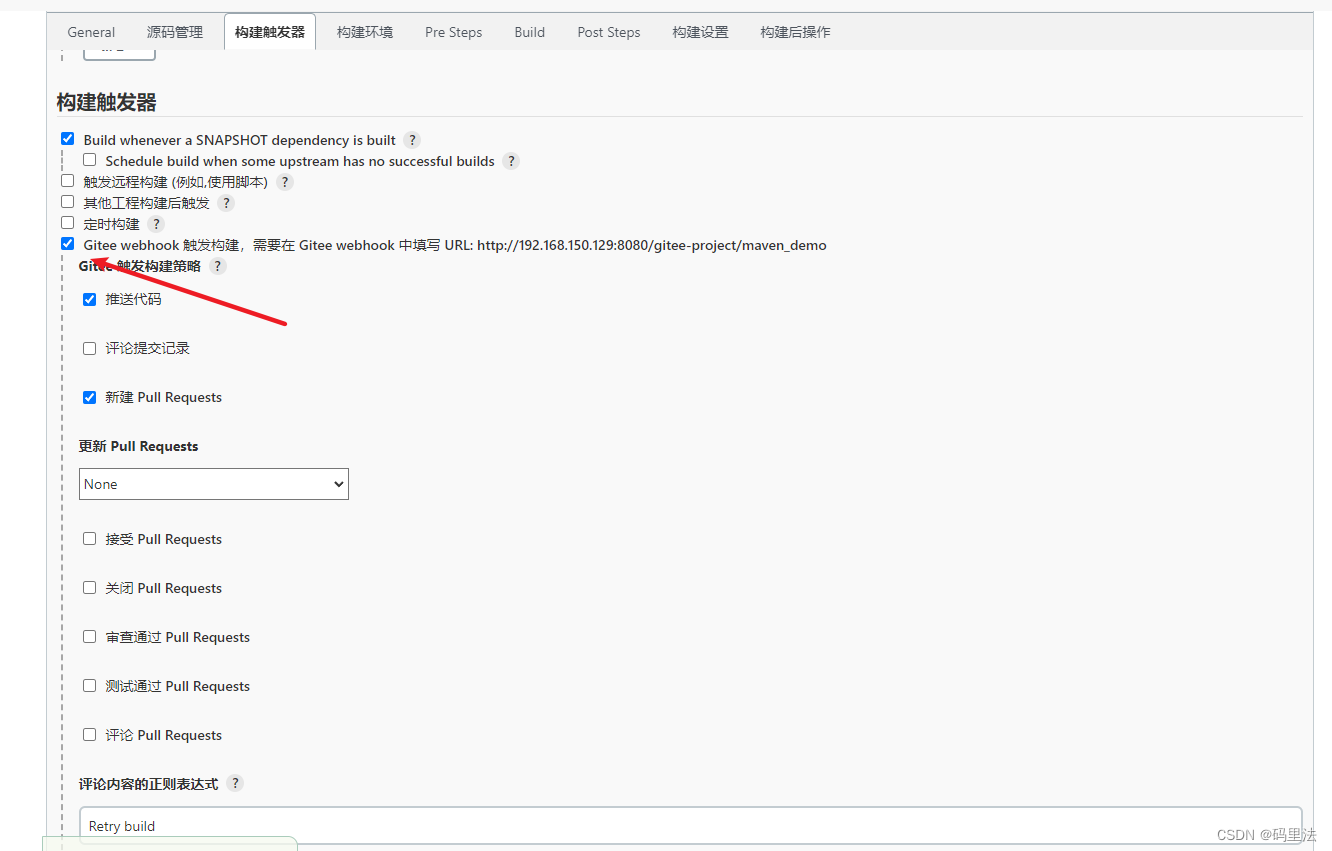
Task: Uncheck 推送代码 checkbox
Action: 90,299
